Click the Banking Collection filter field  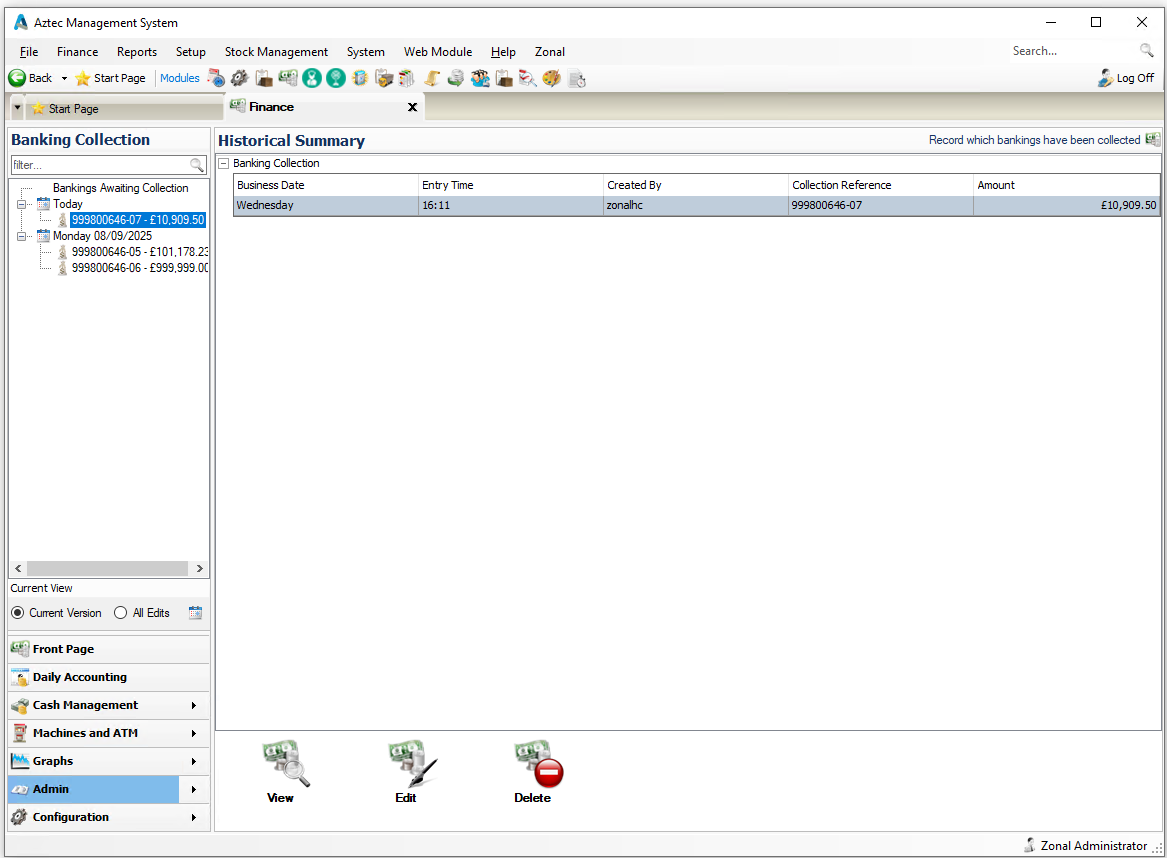point(100,165)
